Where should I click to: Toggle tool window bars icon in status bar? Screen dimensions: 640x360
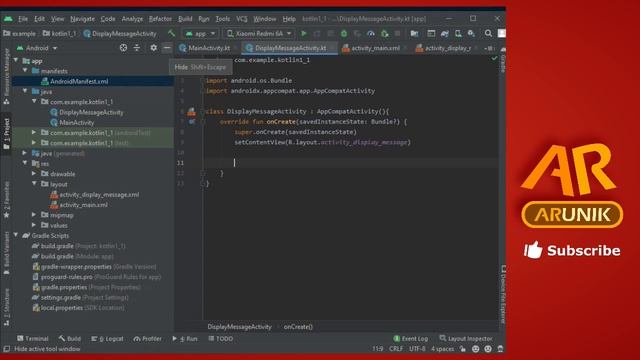click(x=7, y=349)
